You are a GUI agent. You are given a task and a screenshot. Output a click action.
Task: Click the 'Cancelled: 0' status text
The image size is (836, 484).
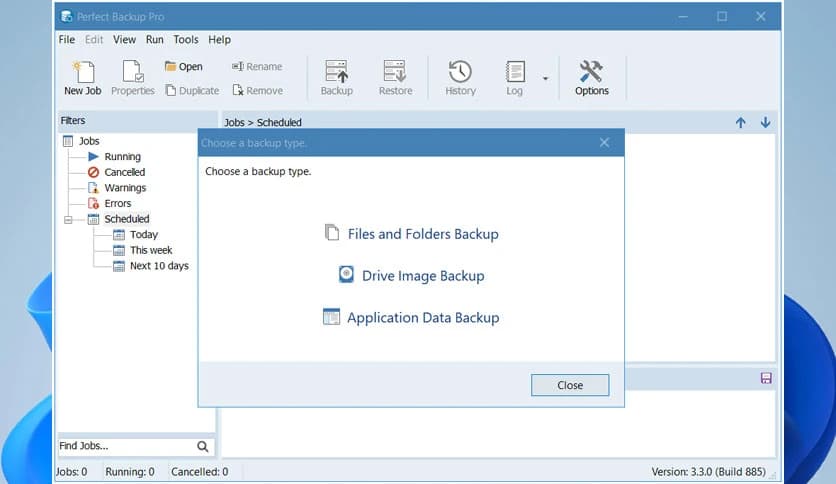[199, 472]
